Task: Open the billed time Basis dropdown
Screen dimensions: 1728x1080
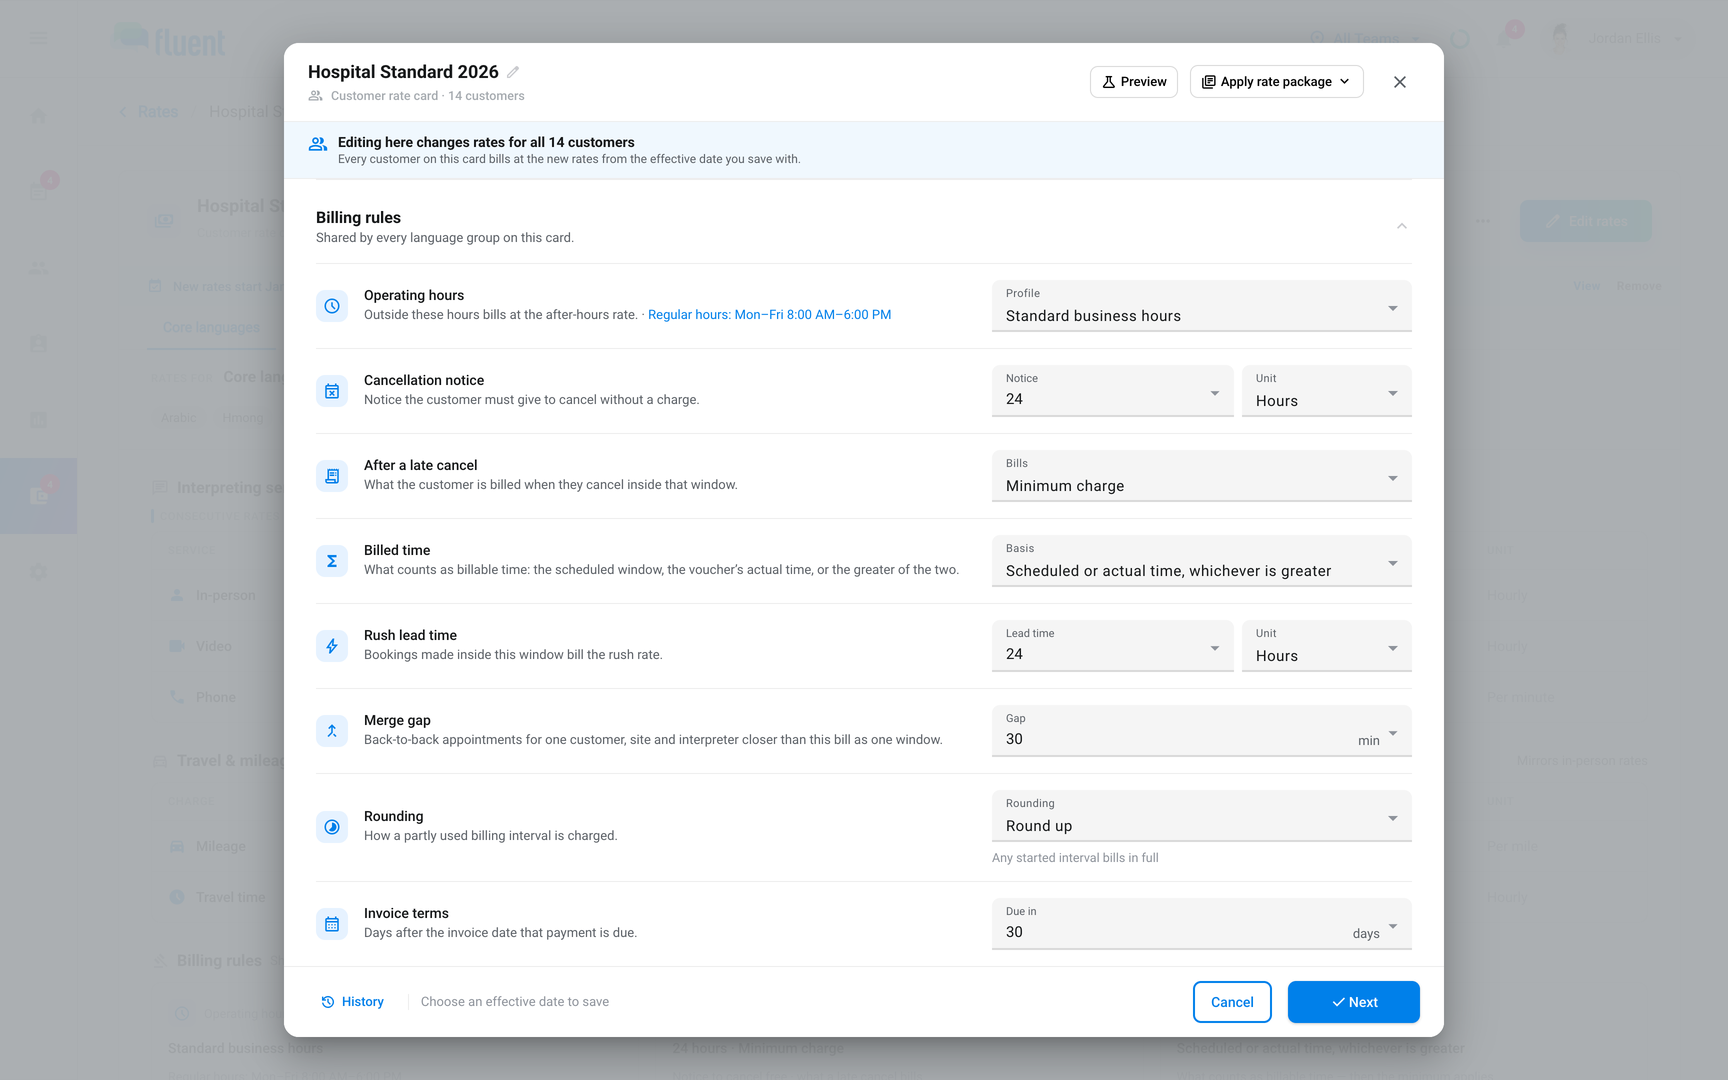Action: [1202, 561]
